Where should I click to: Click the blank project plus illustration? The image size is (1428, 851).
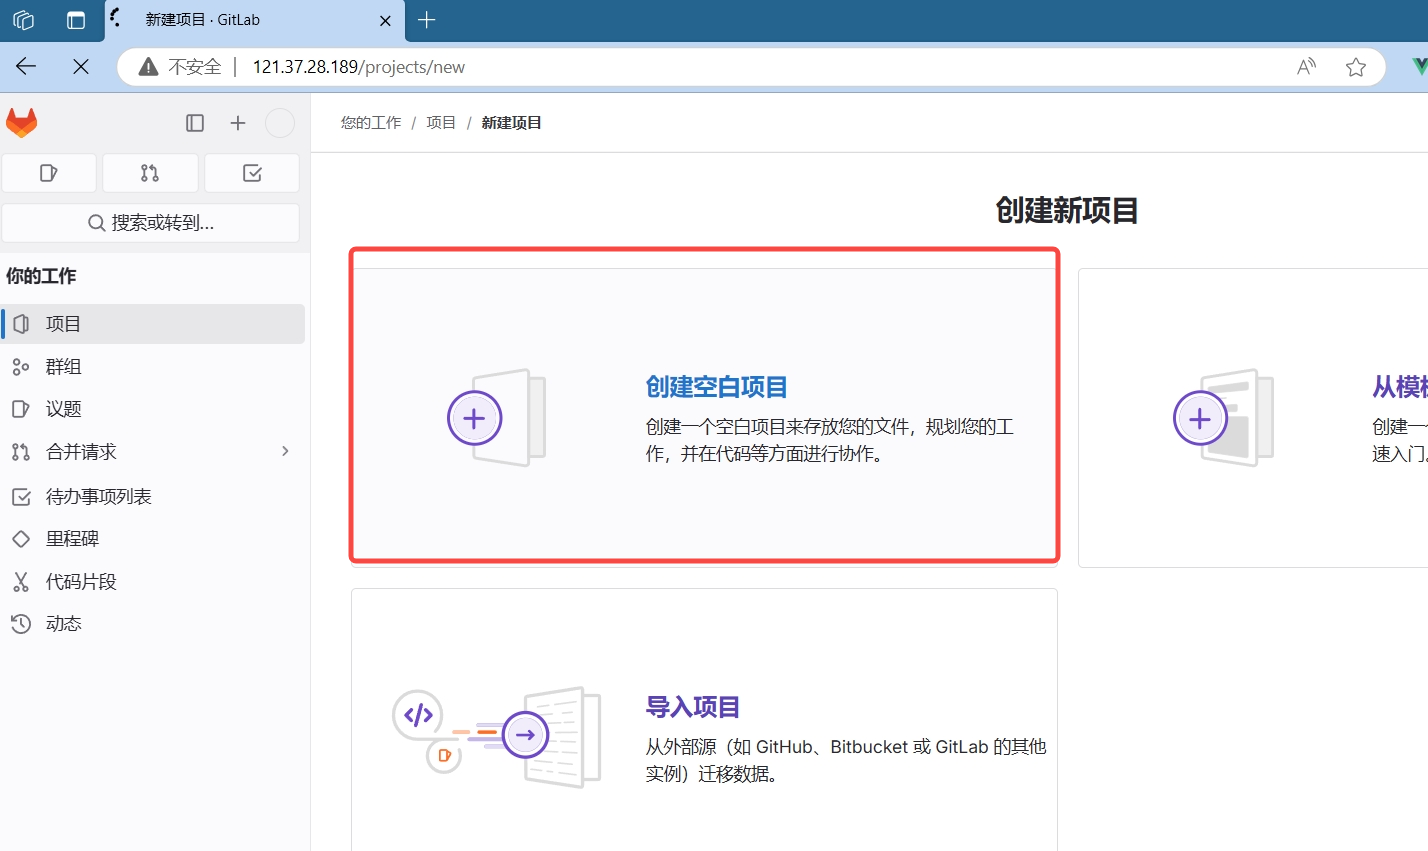497,418
